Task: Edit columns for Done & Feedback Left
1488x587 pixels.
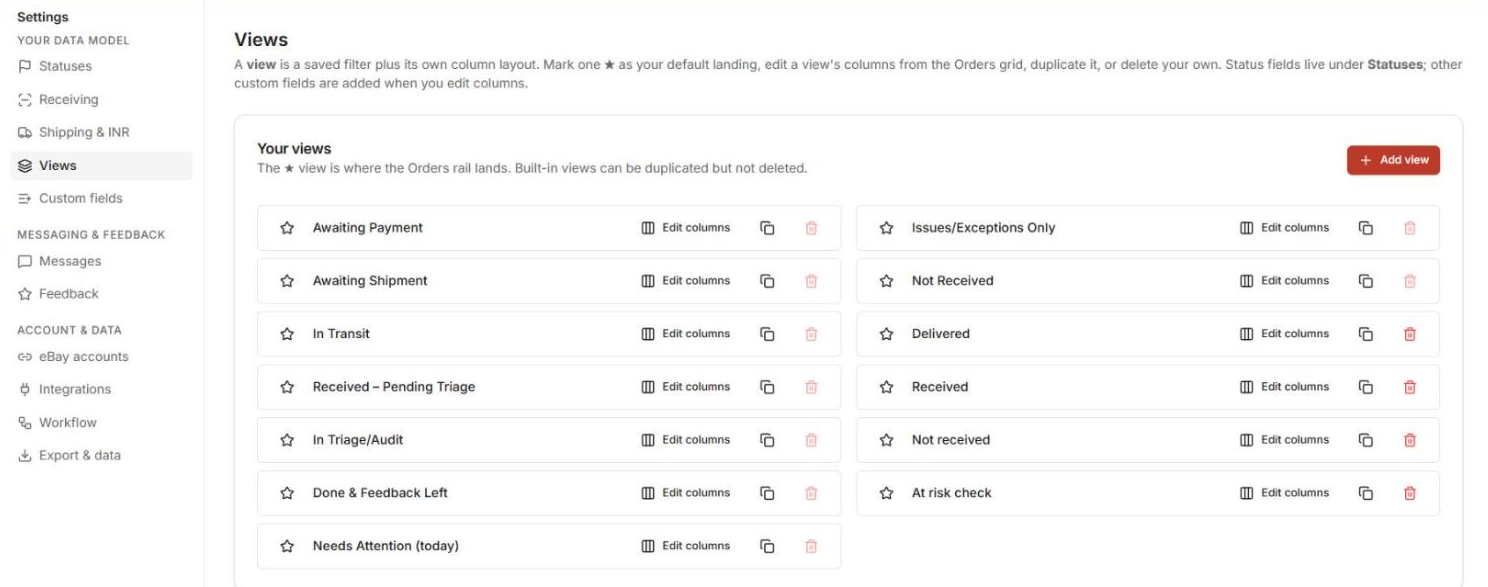Action: pos(686,493)
